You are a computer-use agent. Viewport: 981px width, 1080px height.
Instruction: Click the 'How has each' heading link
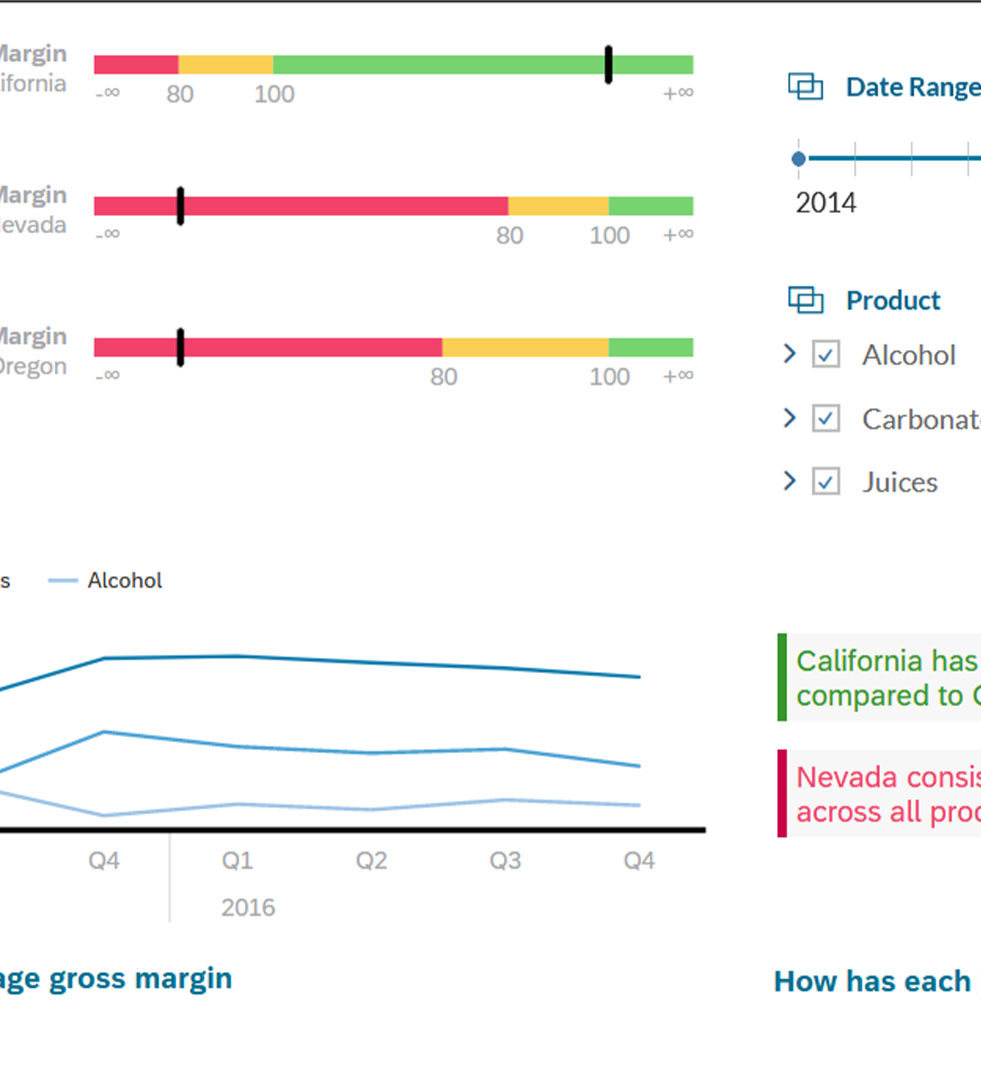(872, 981)
